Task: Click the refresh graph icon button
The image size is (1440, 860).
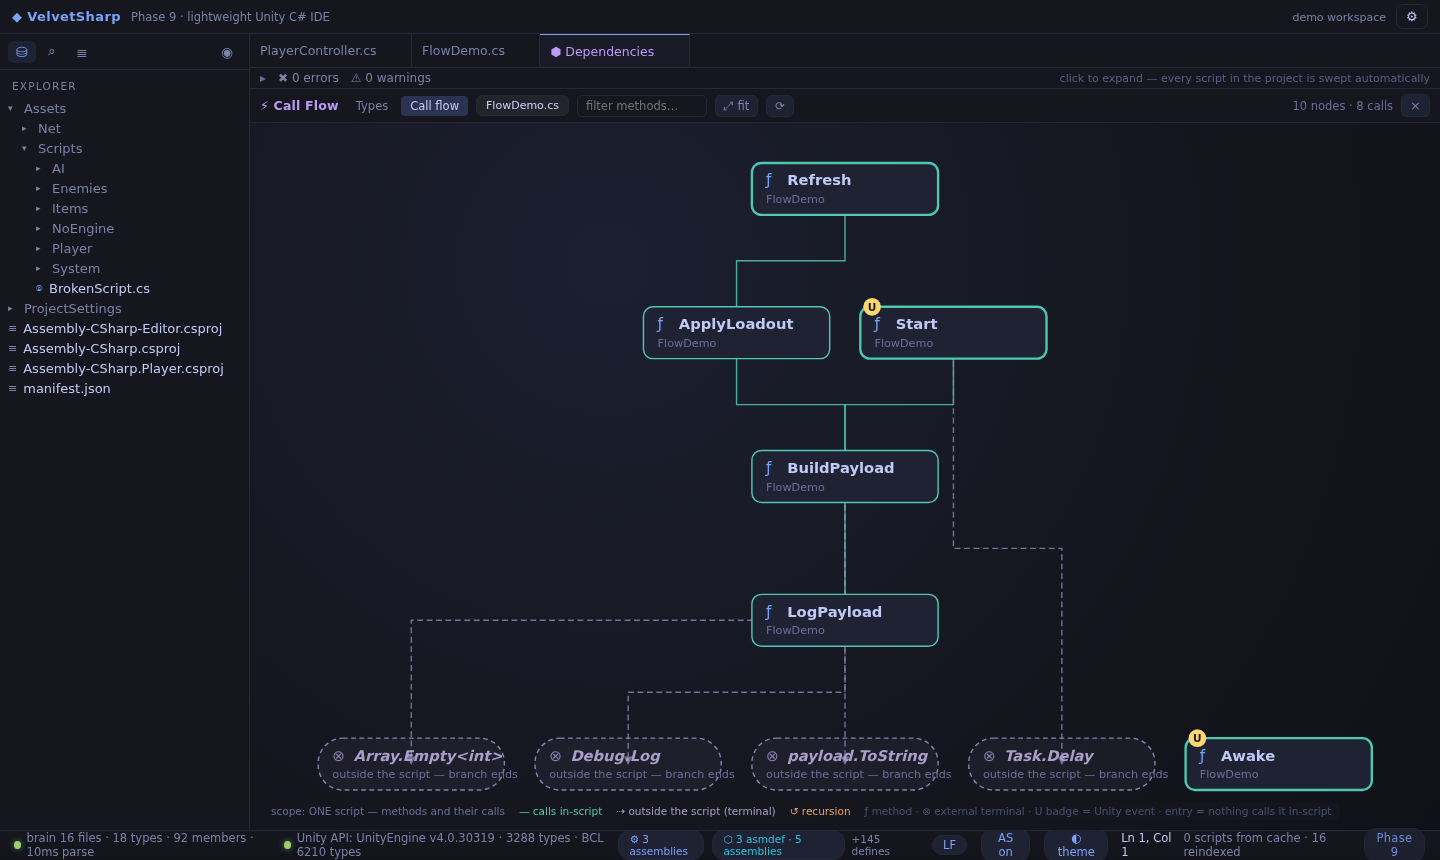Action: pos(780,106)
